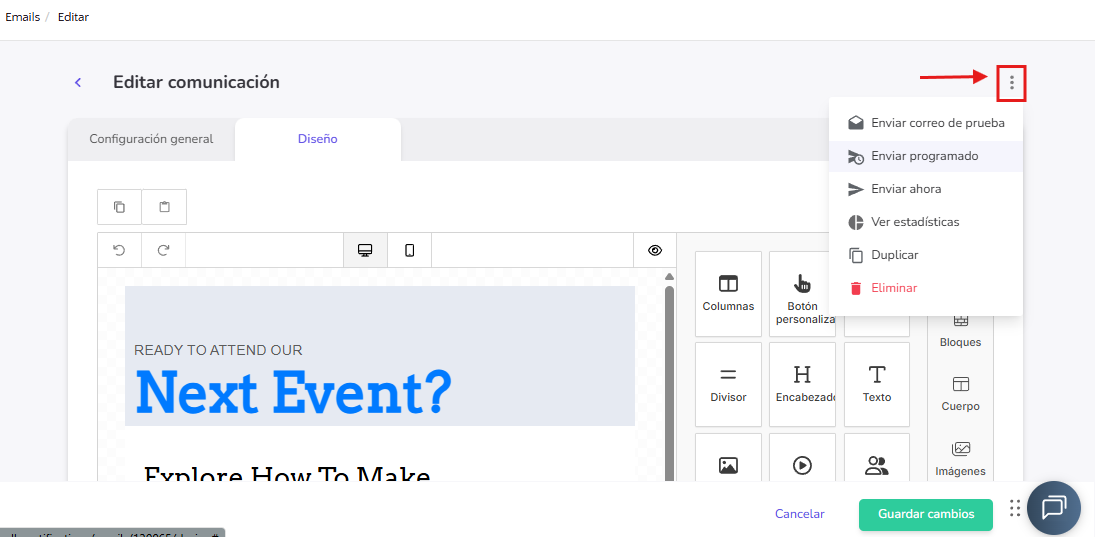Open the three-dot options menu
The width and height of the screenshot is (1095, 537).
click(x=1011, y=83)
